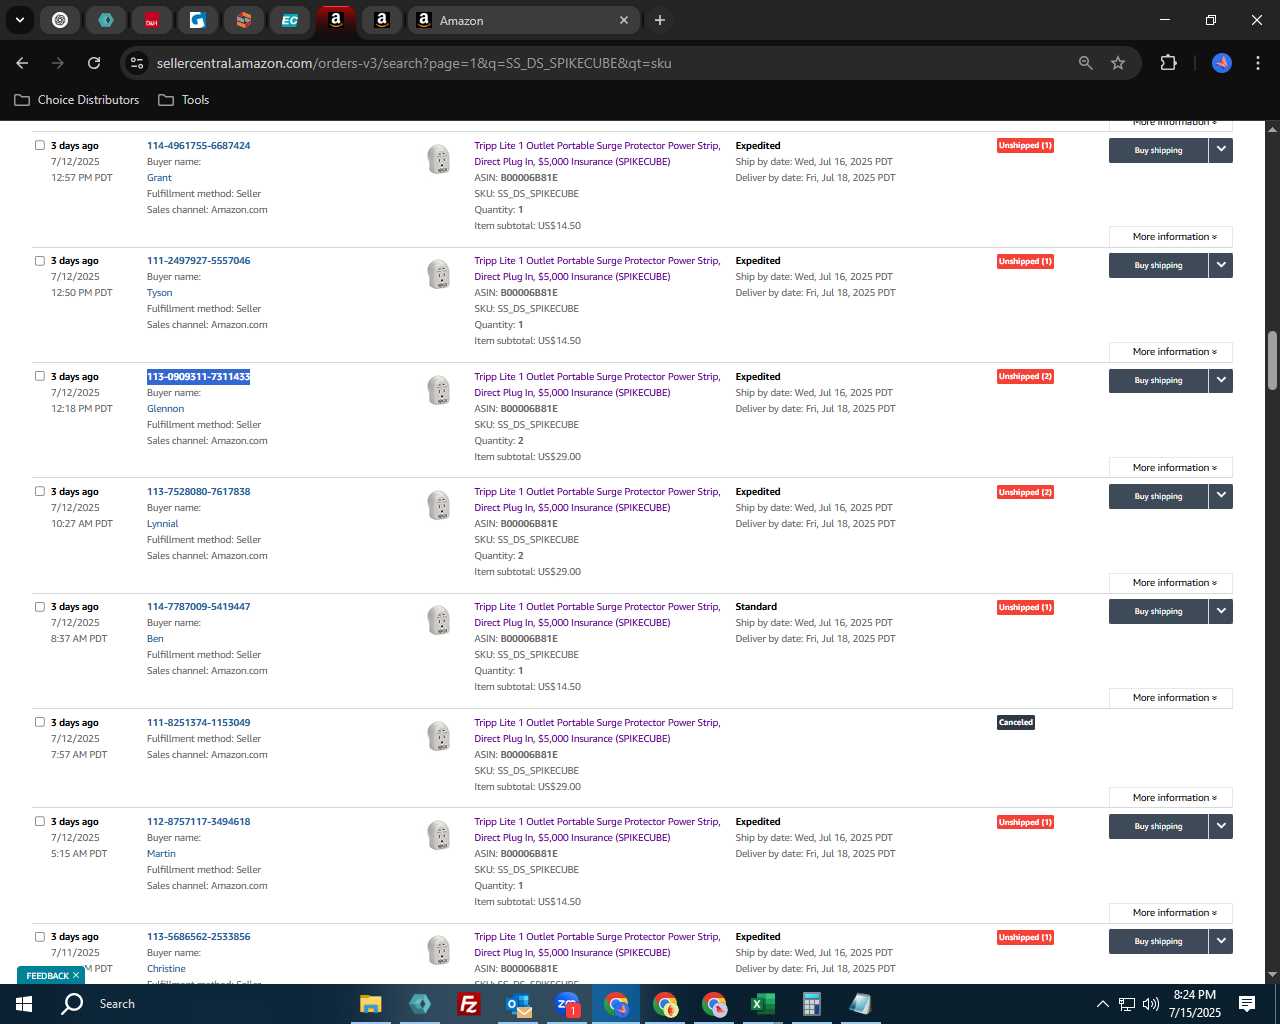
Task: Select checkbox for order 114-7787009-5419447
Action: pos(40,606)
